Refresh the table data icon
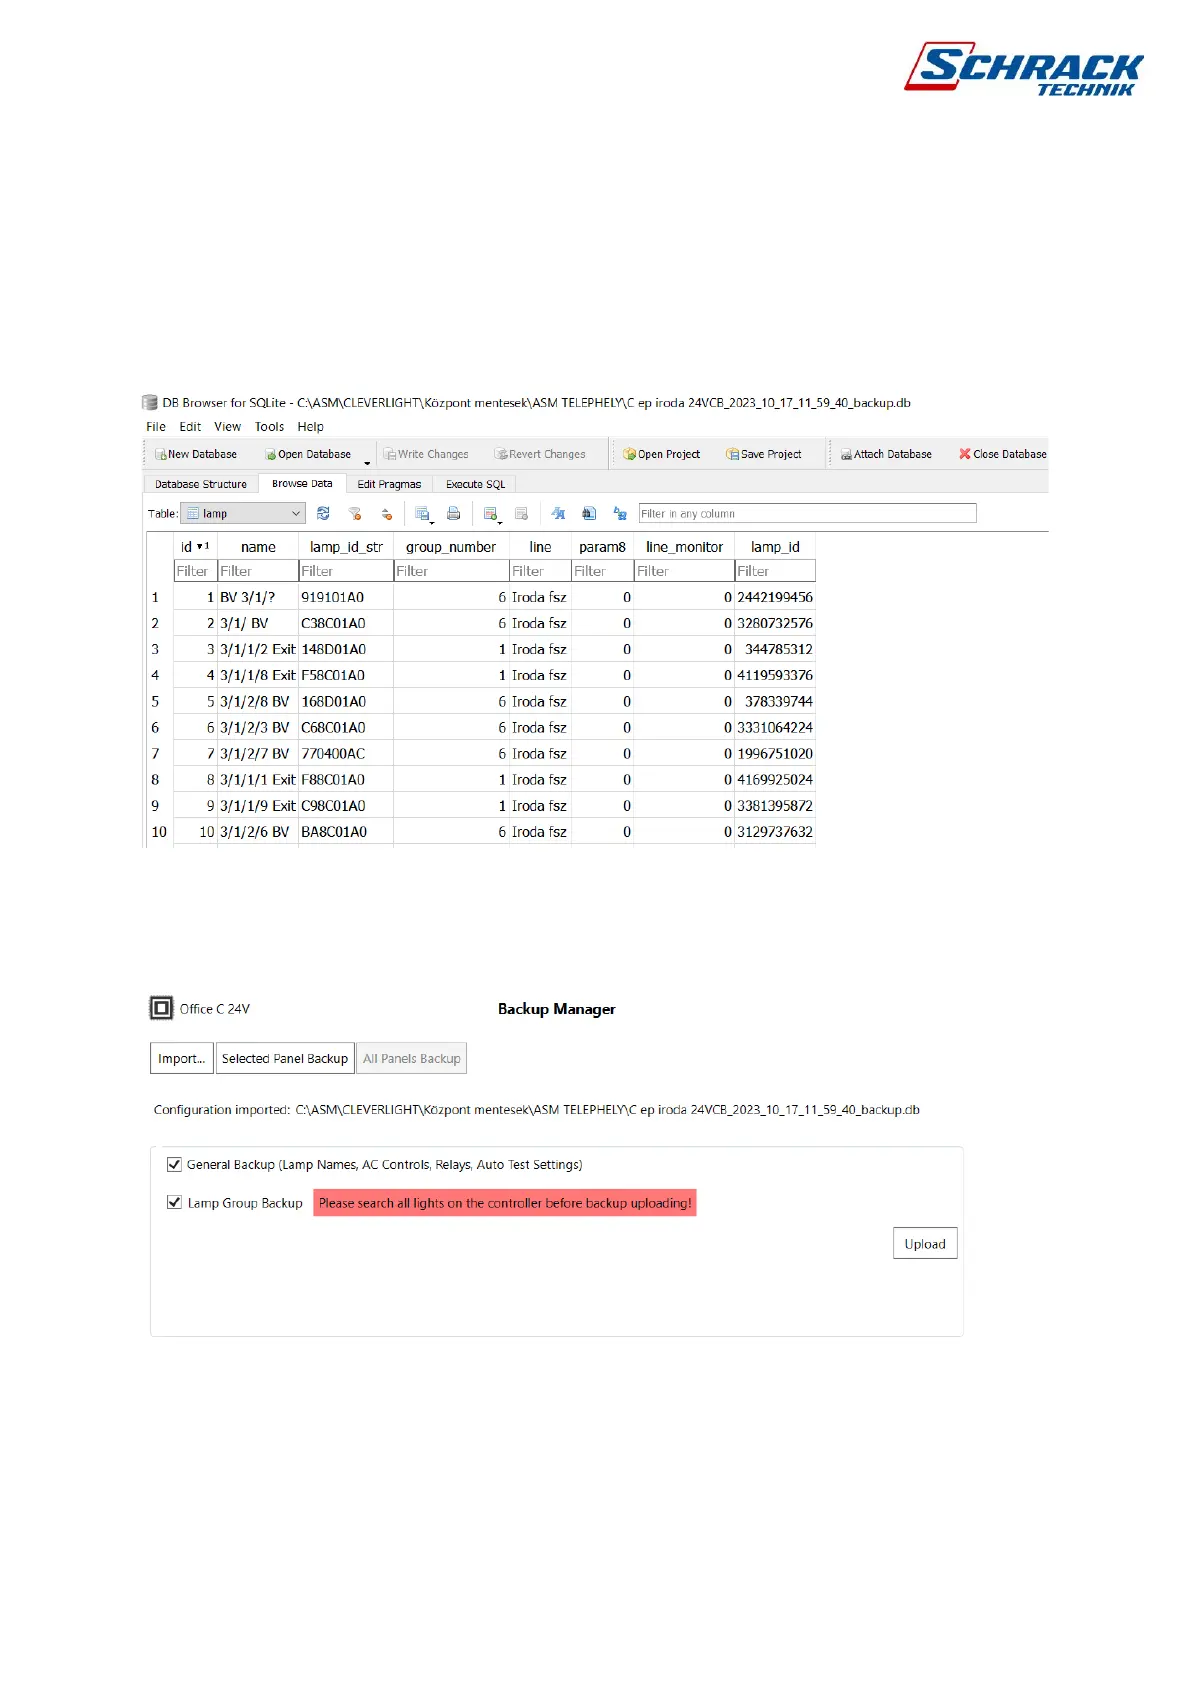Image resolution: width=1191 pixels, height=1684 pixels. [x=323, y=514]
